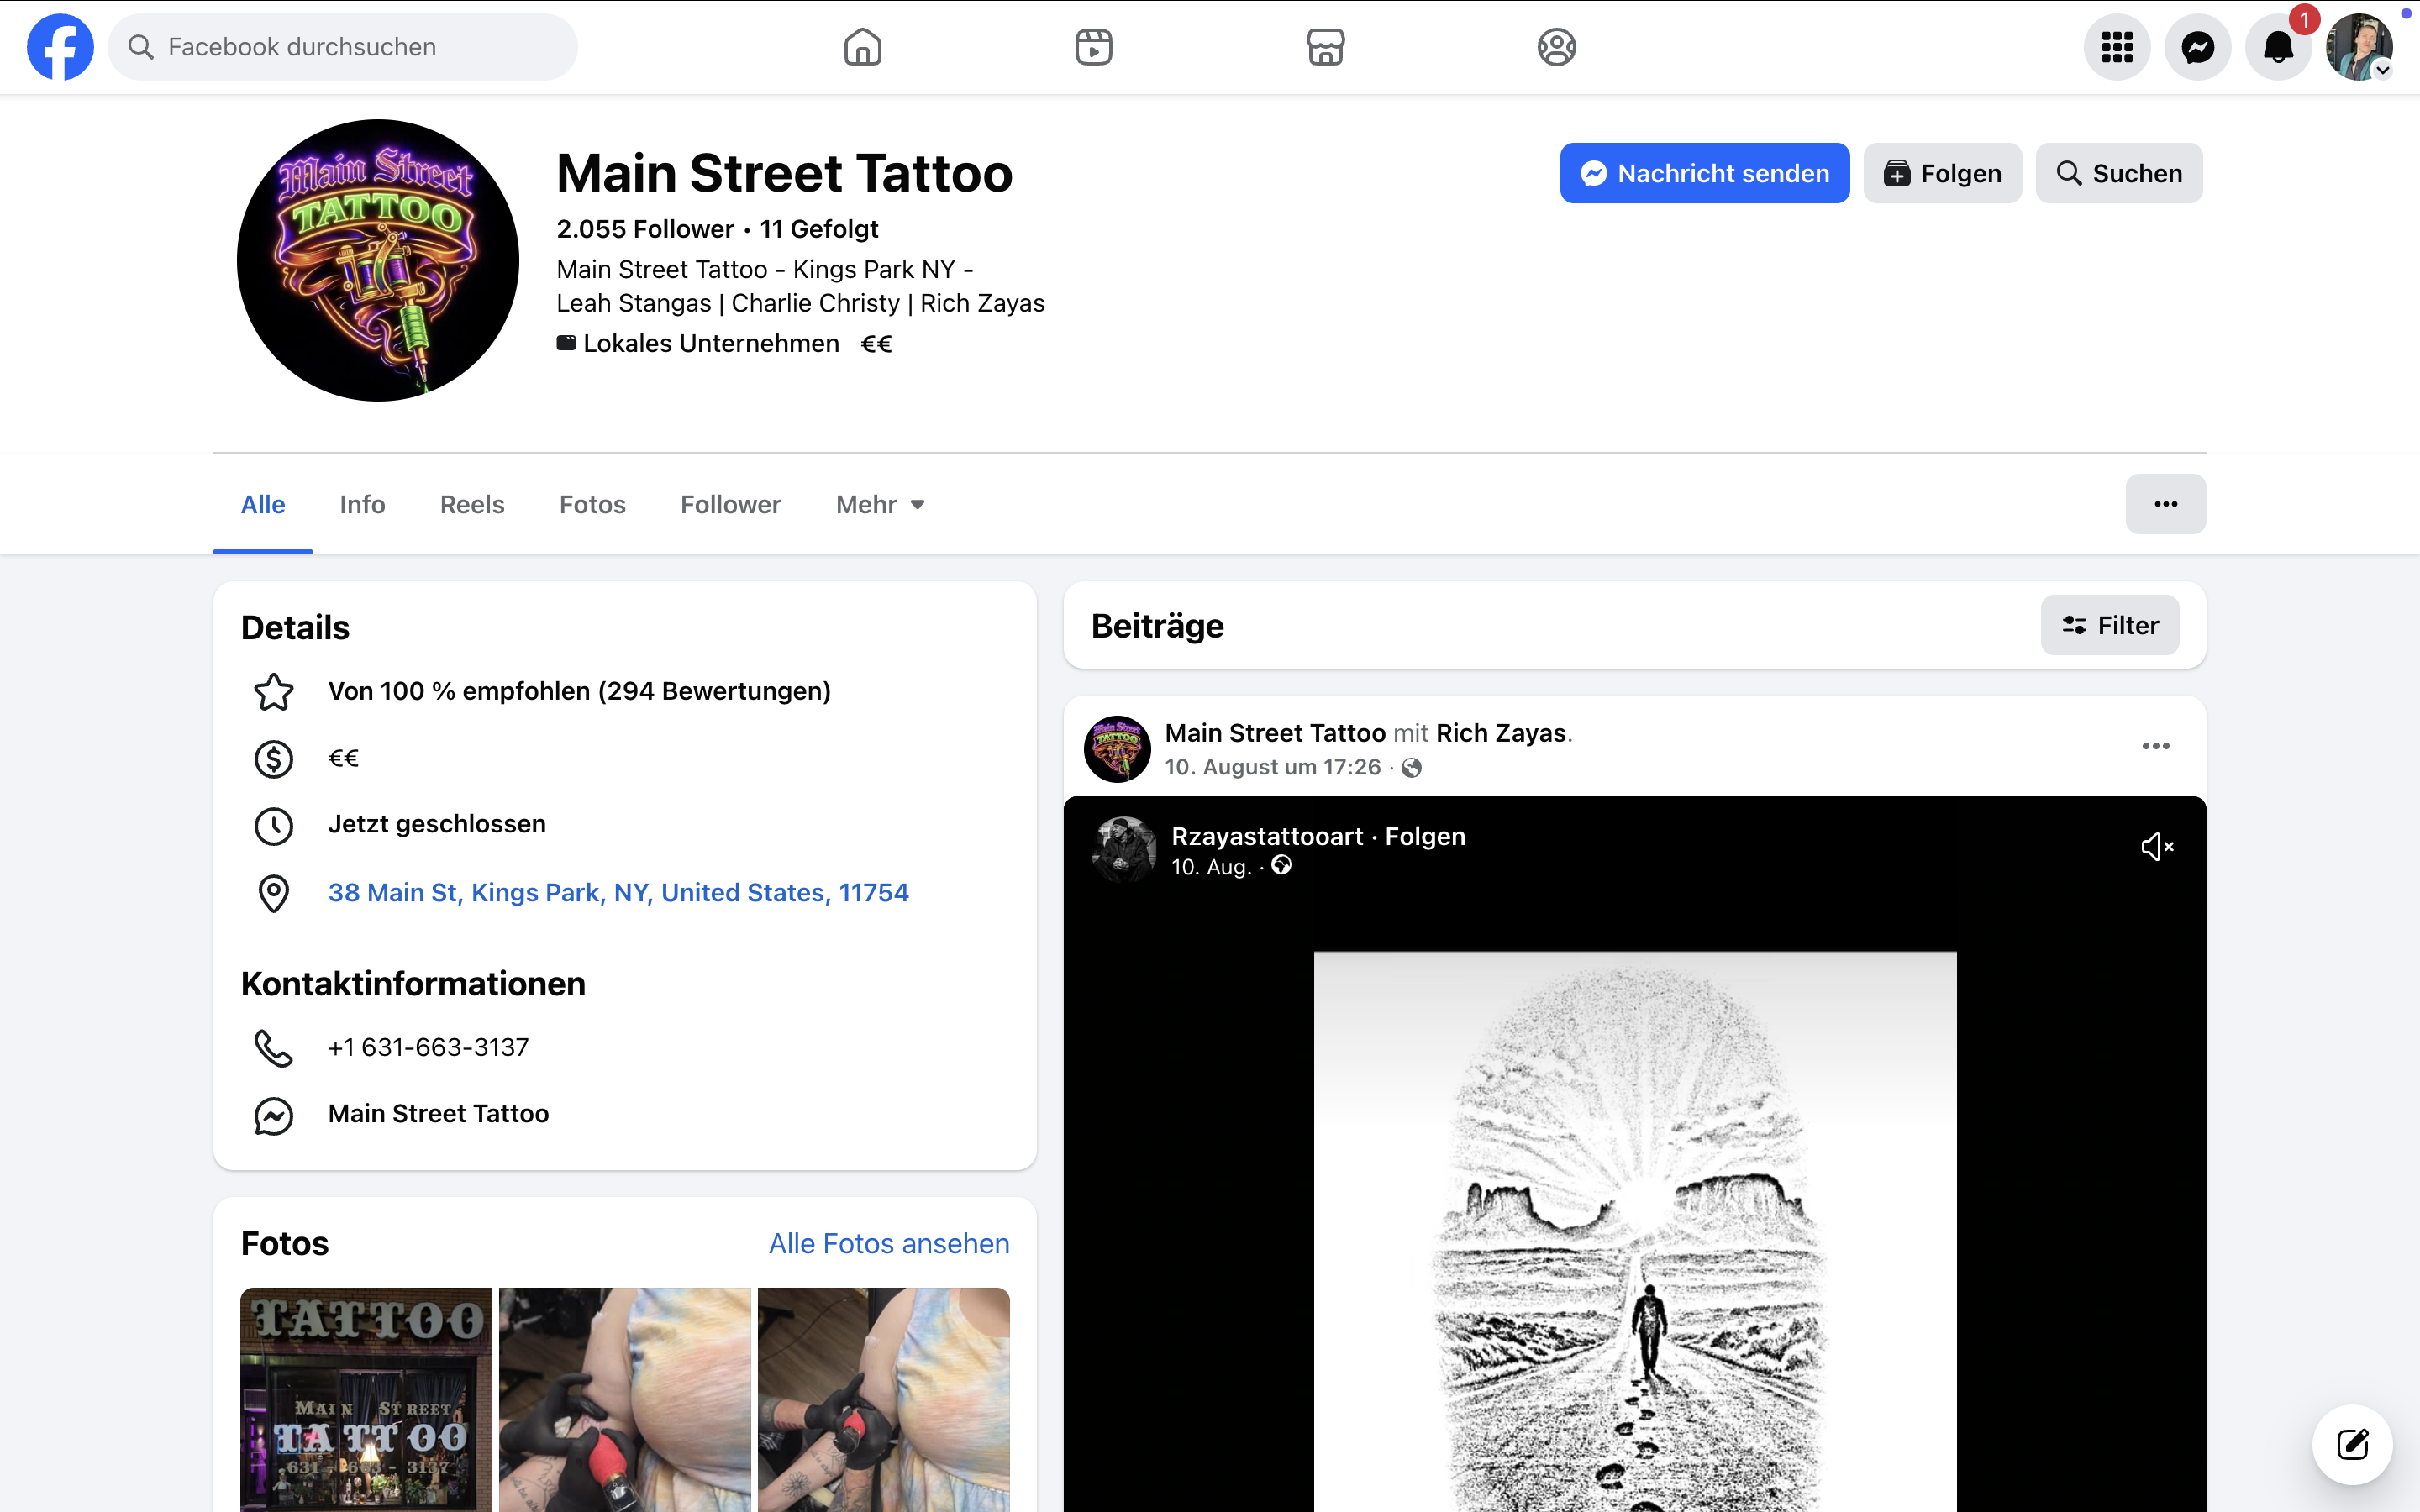
Task: Open the tattoo shop storefront photo
Action: (366, 1399)
